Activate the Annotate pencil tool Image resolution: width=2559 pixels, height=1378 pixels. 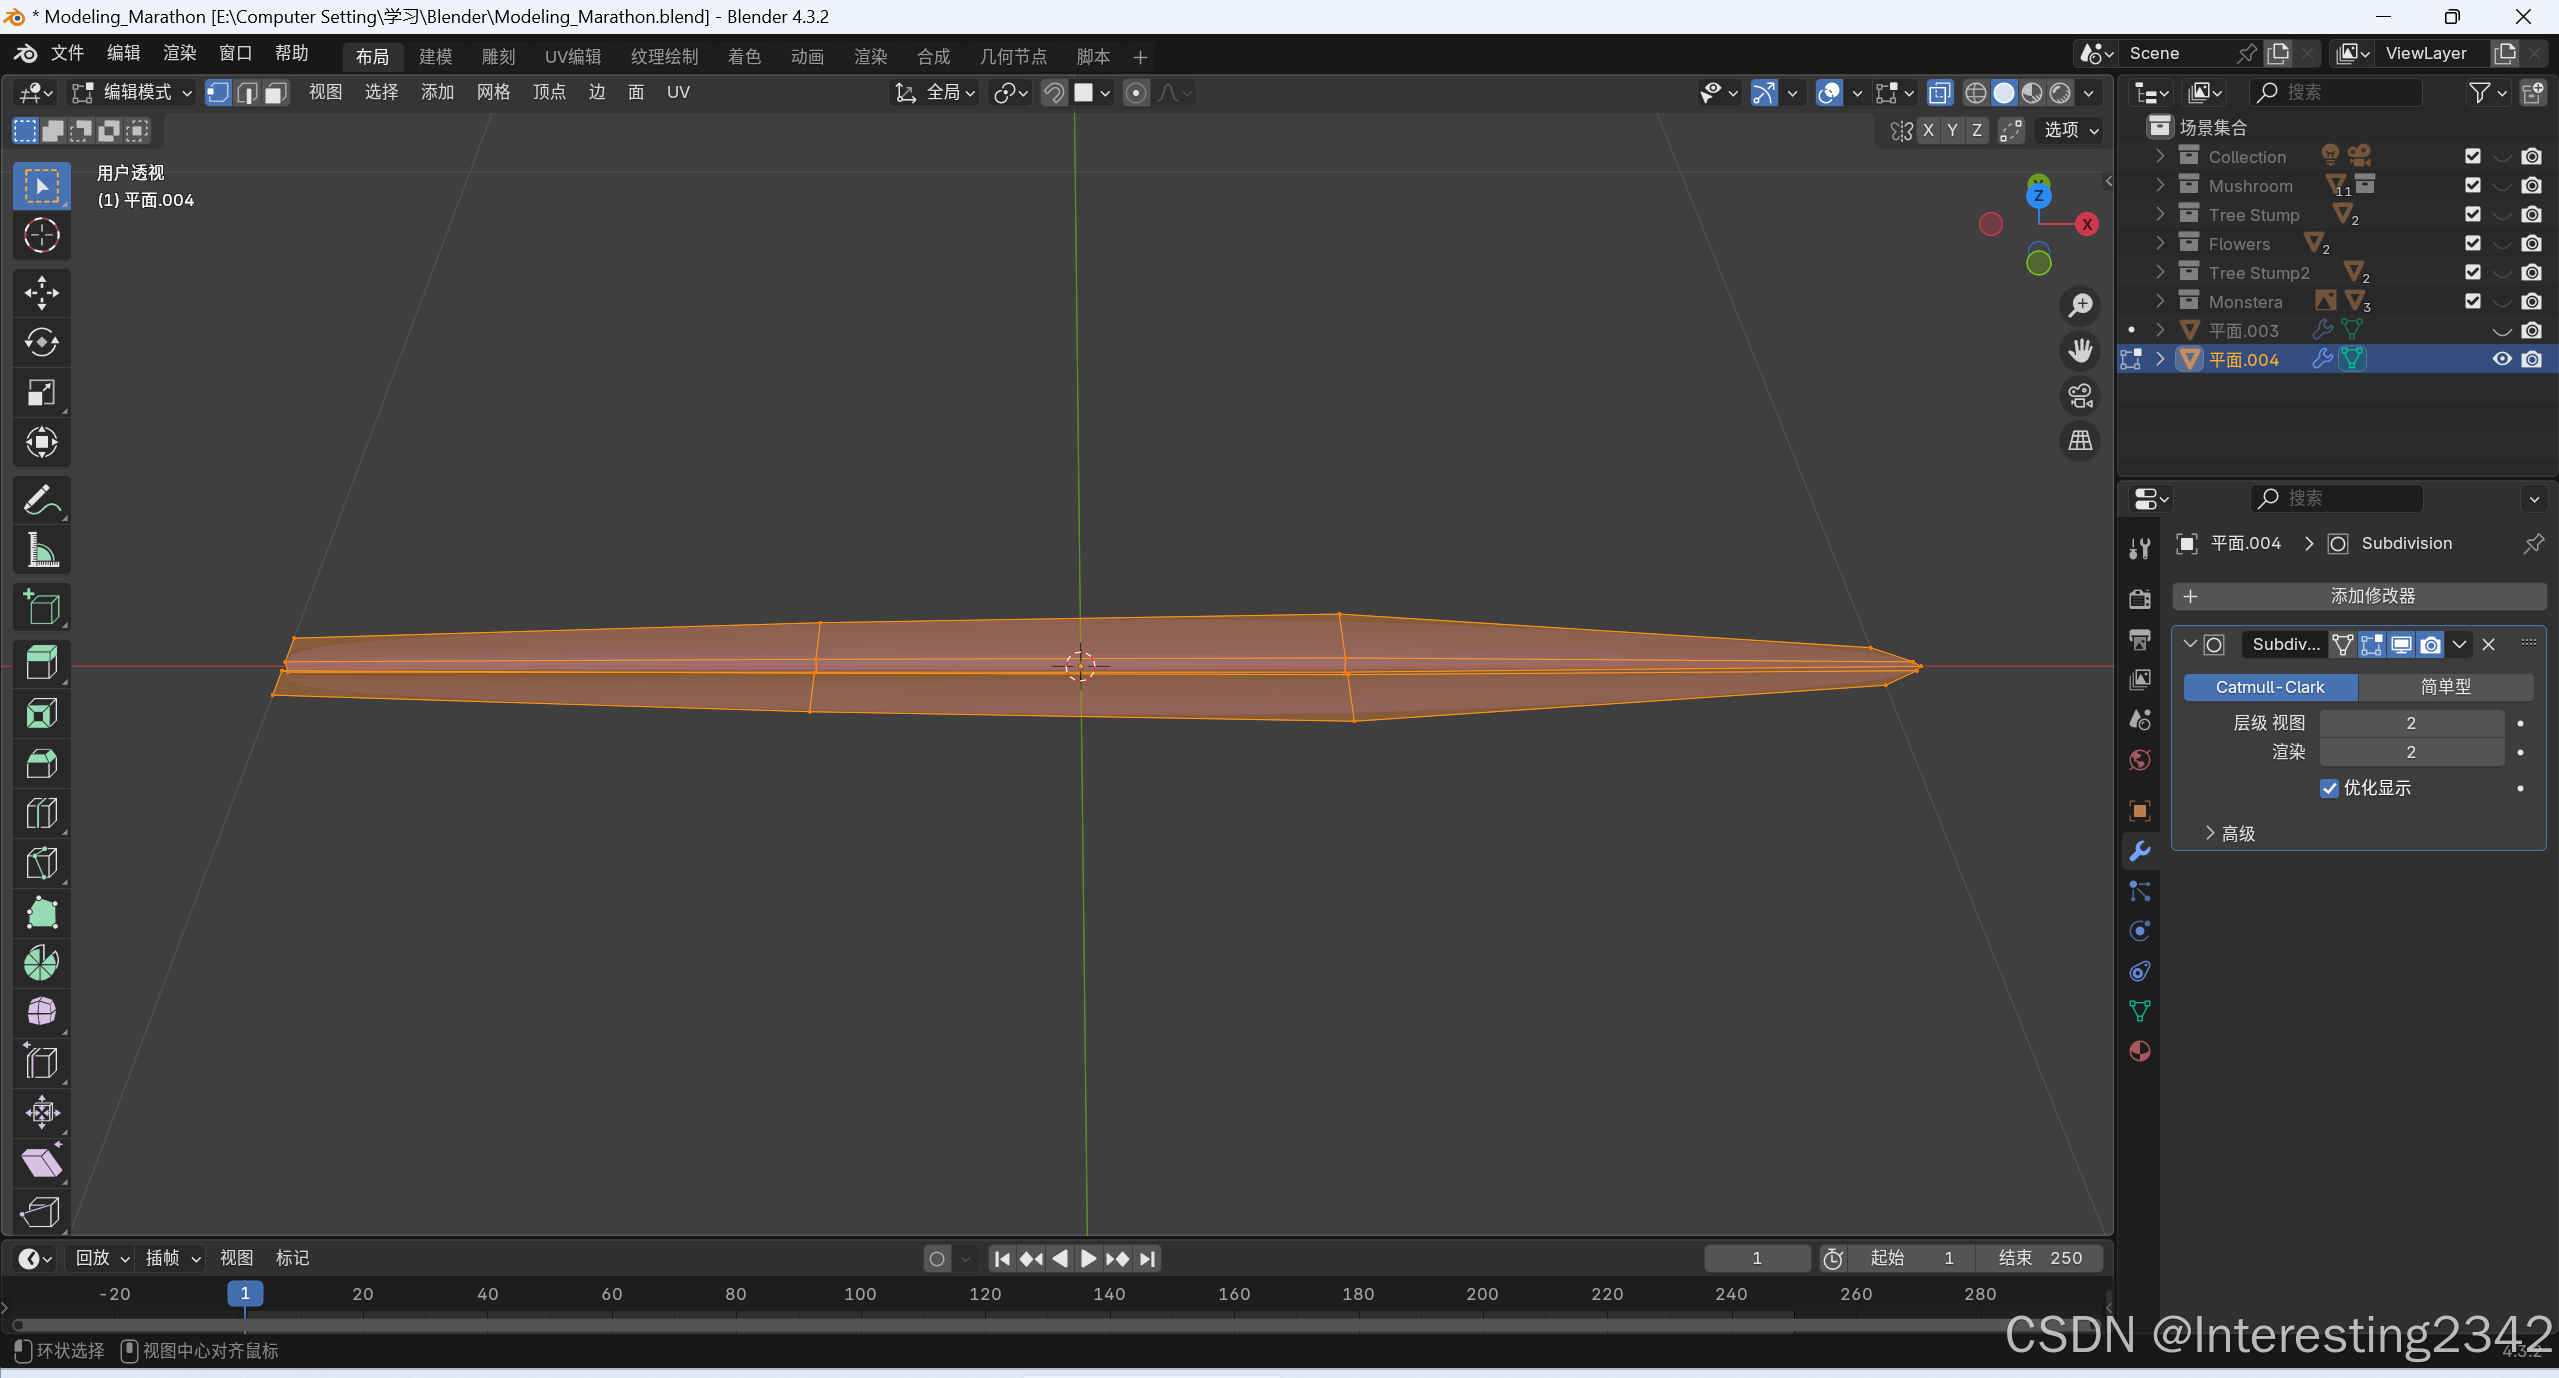point(41,499)
